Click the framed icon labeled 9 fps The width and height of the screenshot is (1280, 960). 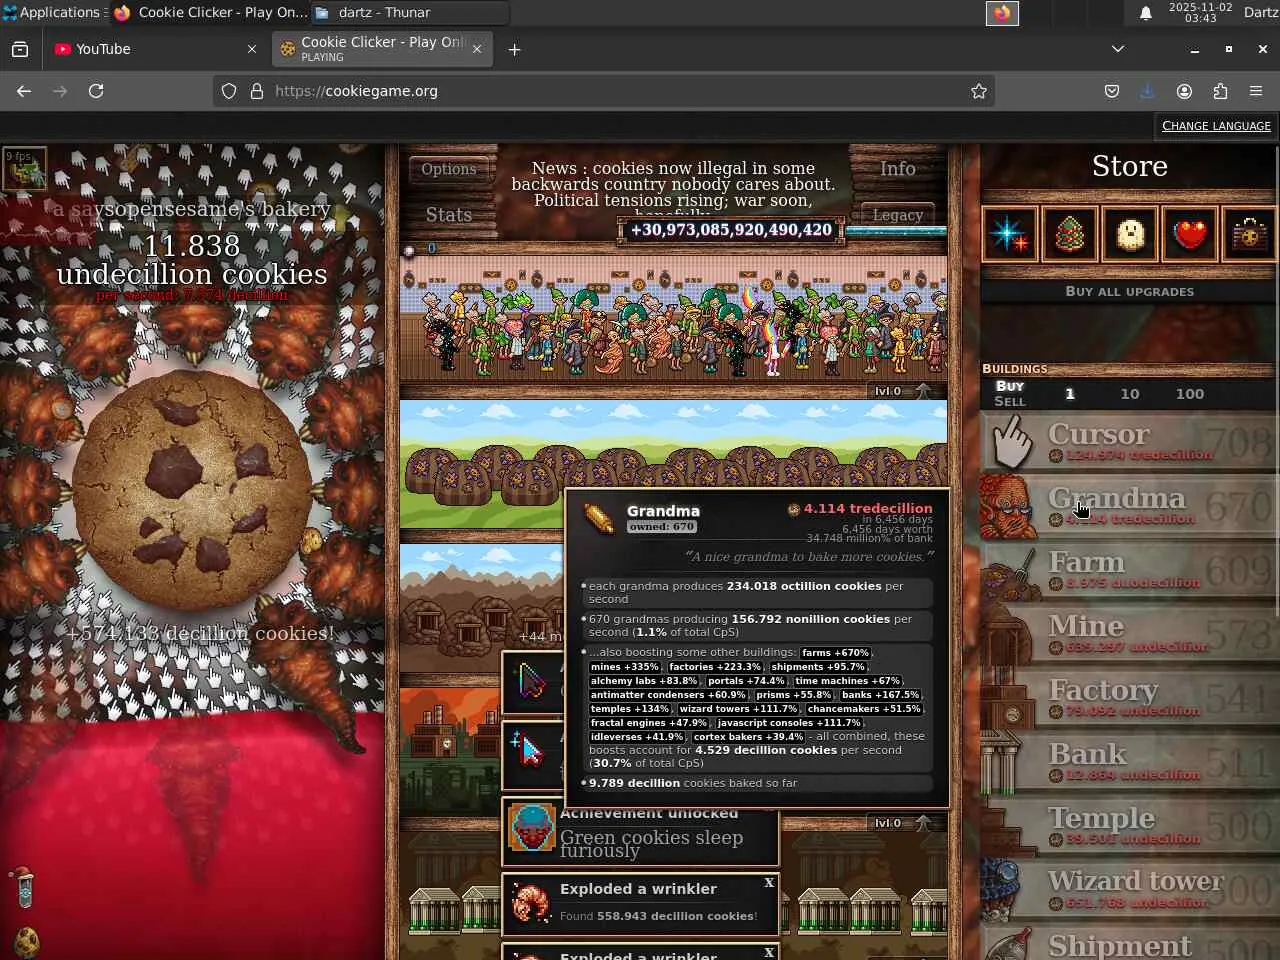pyautogui.click(x=25, y=168)
